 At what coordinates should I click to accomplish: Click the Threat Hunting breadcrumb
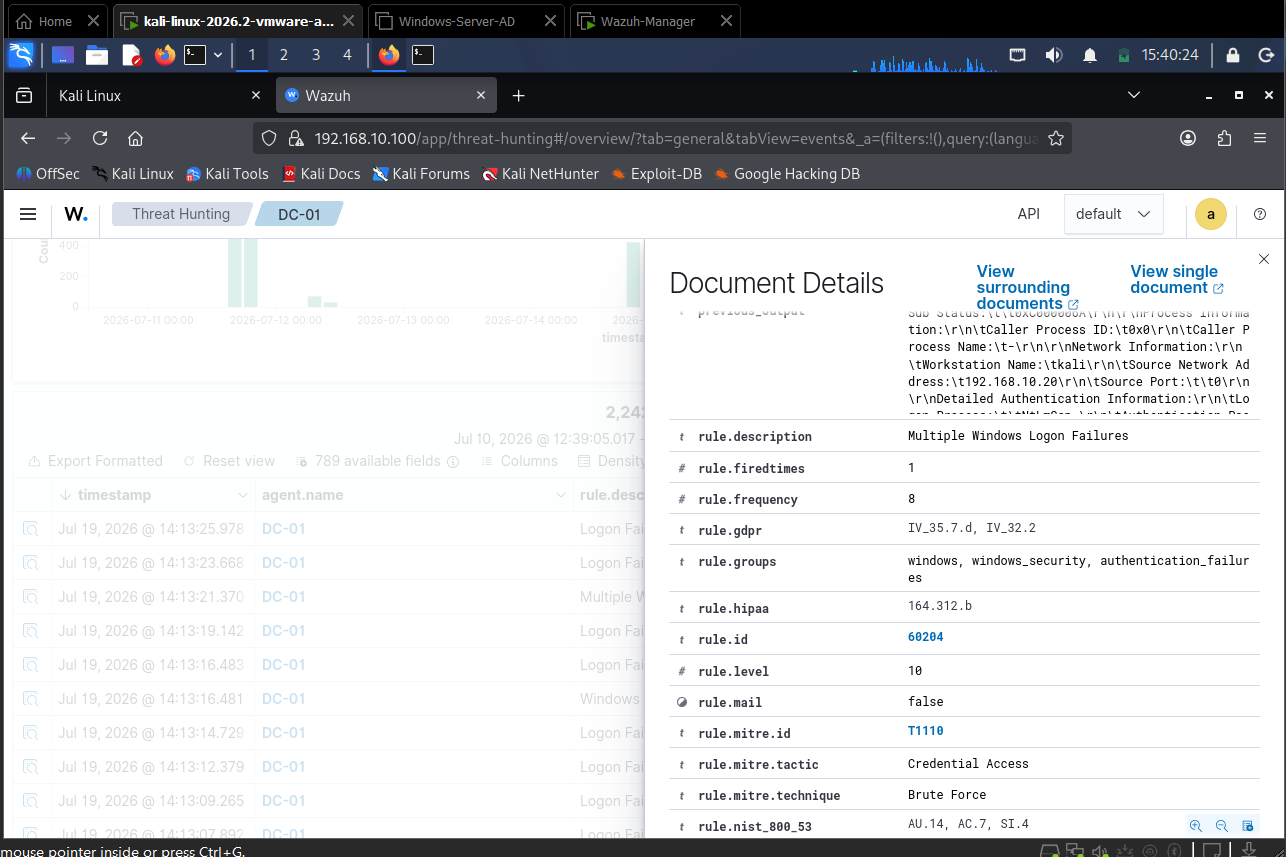(181, 214)
